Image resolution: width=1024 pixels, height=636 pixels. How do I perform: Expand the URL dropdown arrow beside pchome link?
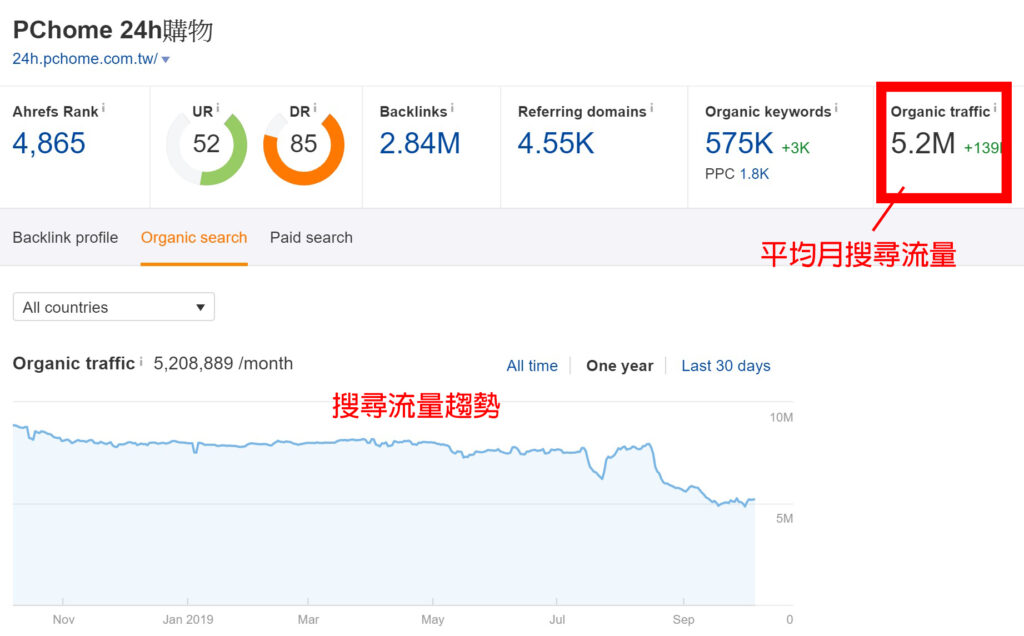(x=166, y=59)
